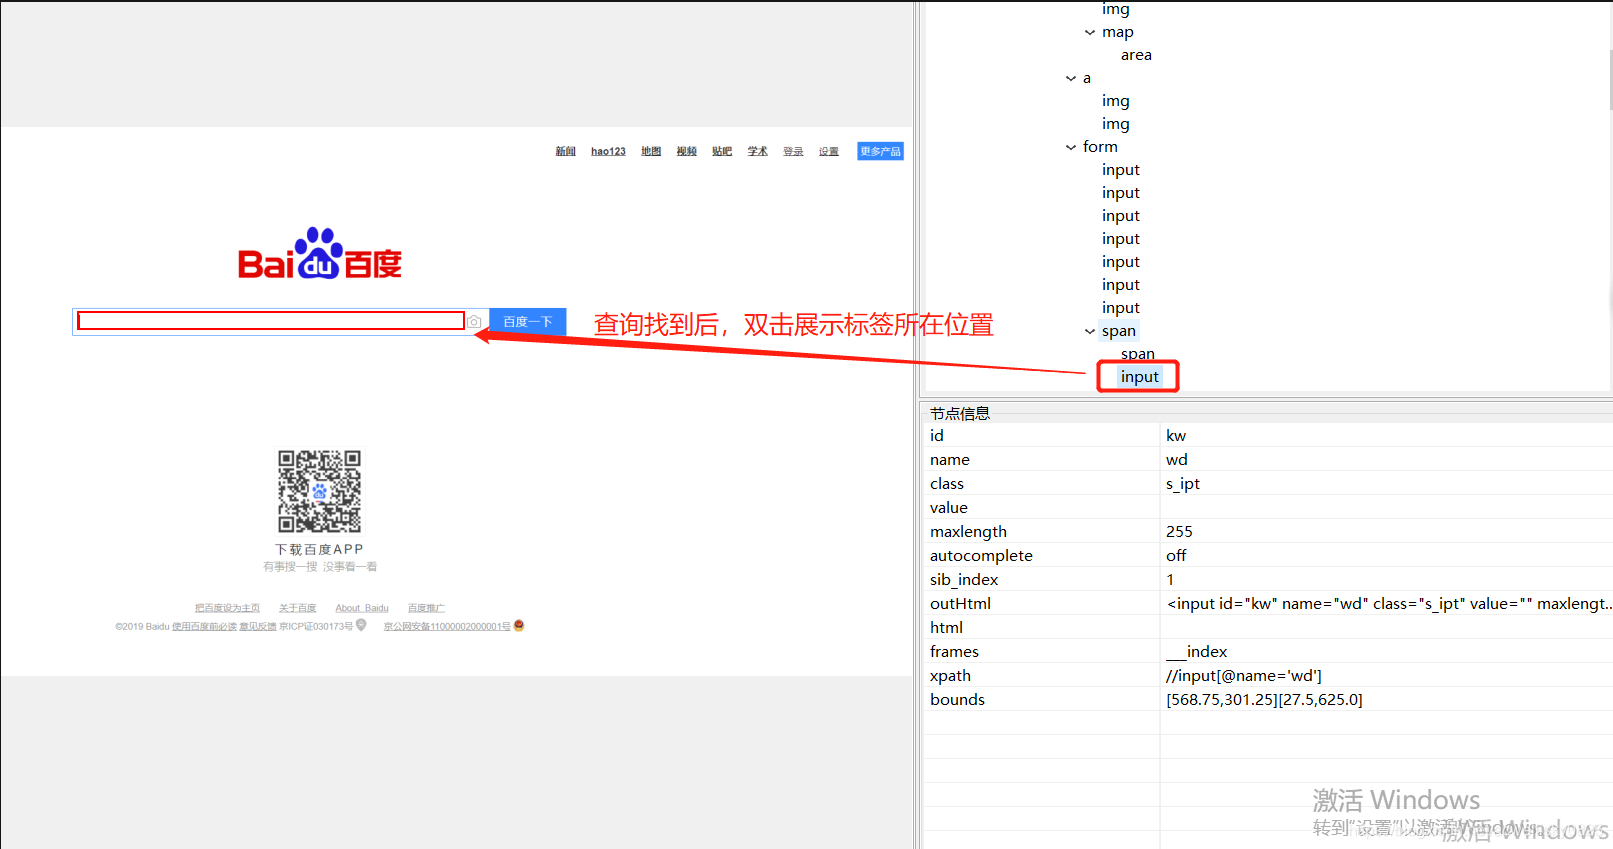Collapse the 'a' tree node

pyautogui.click(x=1071, y=79)
